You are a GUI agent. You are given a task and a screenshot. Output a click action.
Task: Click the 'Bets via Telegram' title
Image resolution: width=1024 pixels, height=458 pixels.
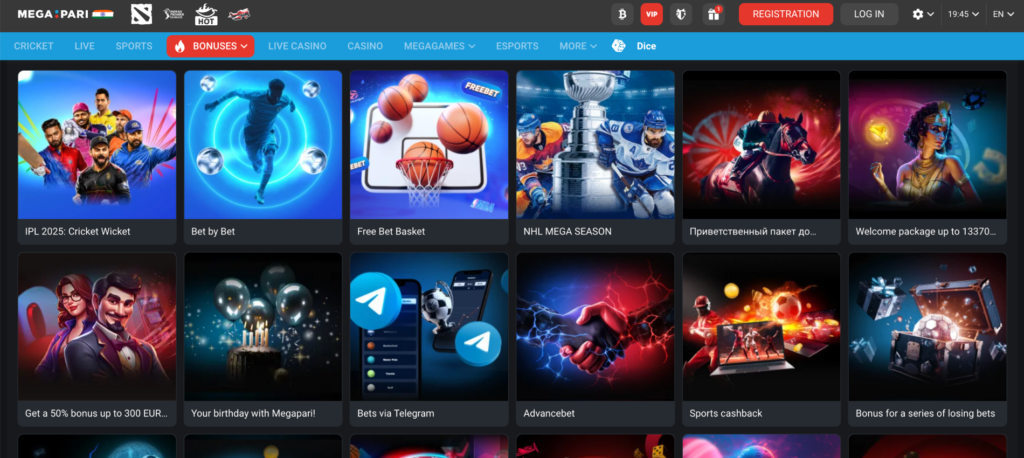396,414
